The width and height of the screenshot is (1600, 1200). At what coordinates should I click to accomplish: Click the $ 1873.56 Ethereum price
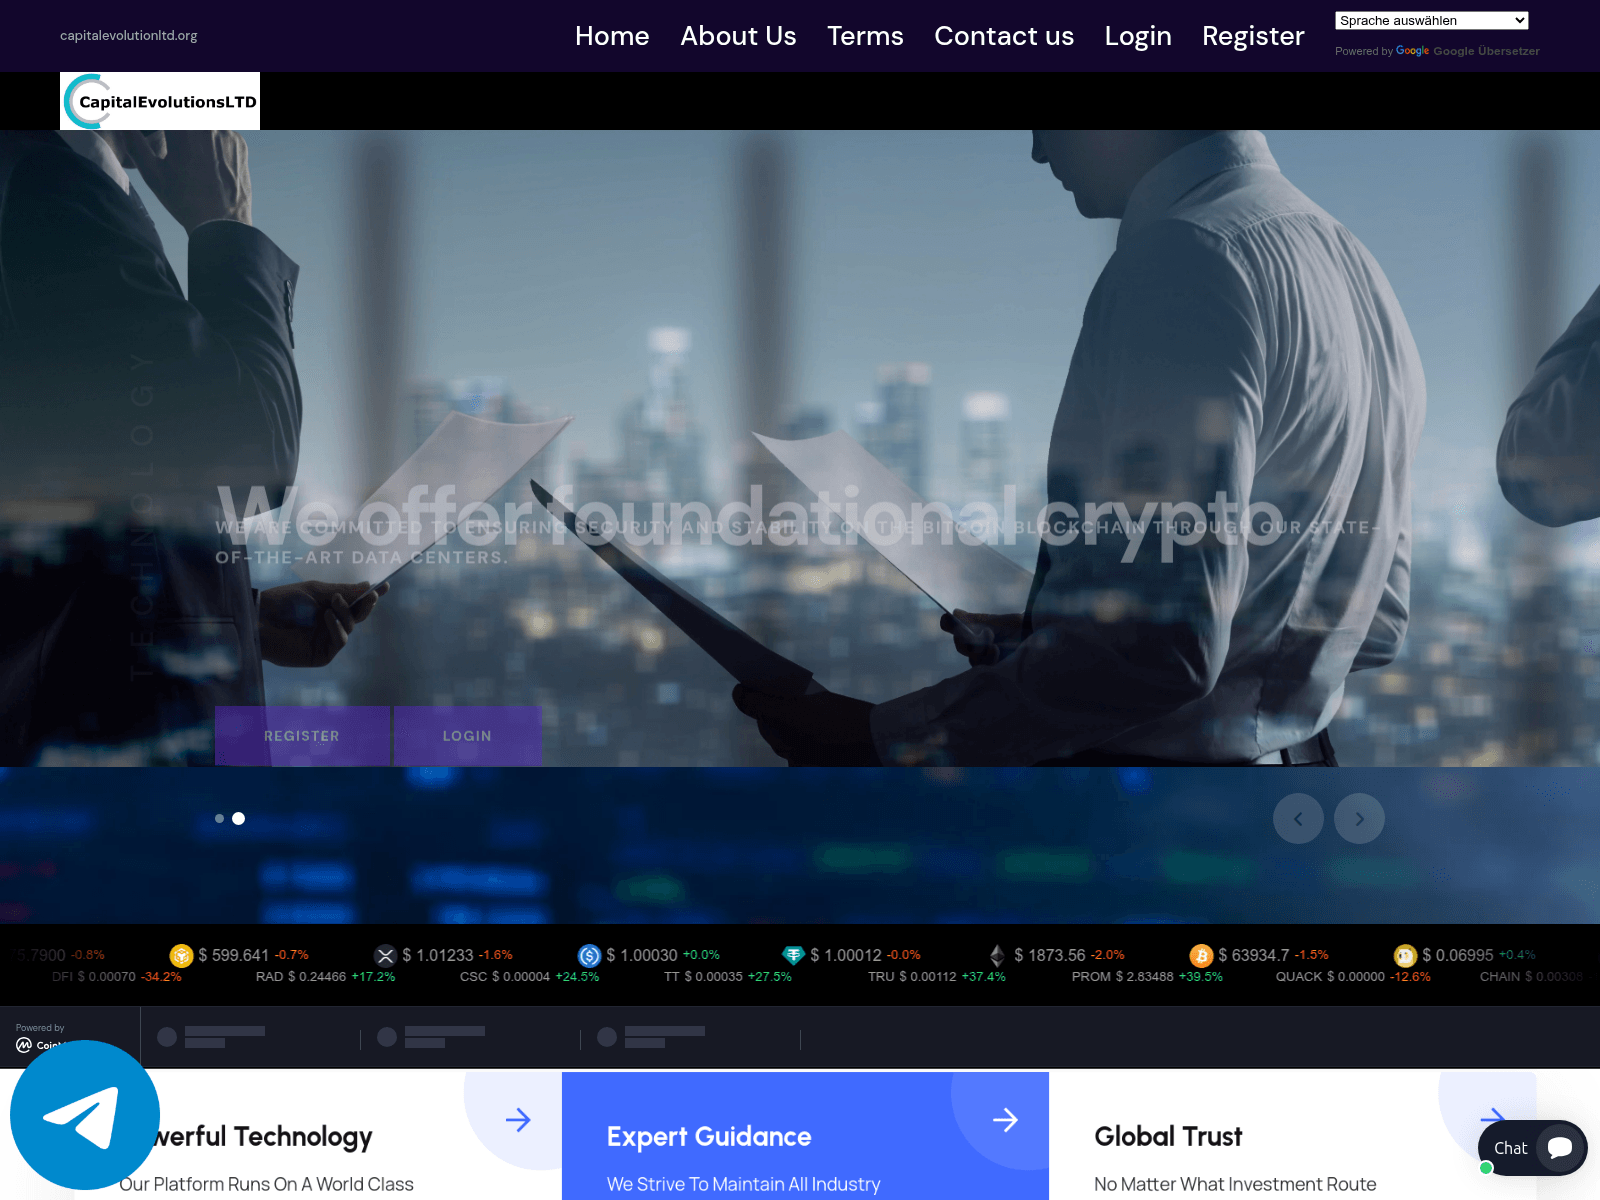(1050, 956)
